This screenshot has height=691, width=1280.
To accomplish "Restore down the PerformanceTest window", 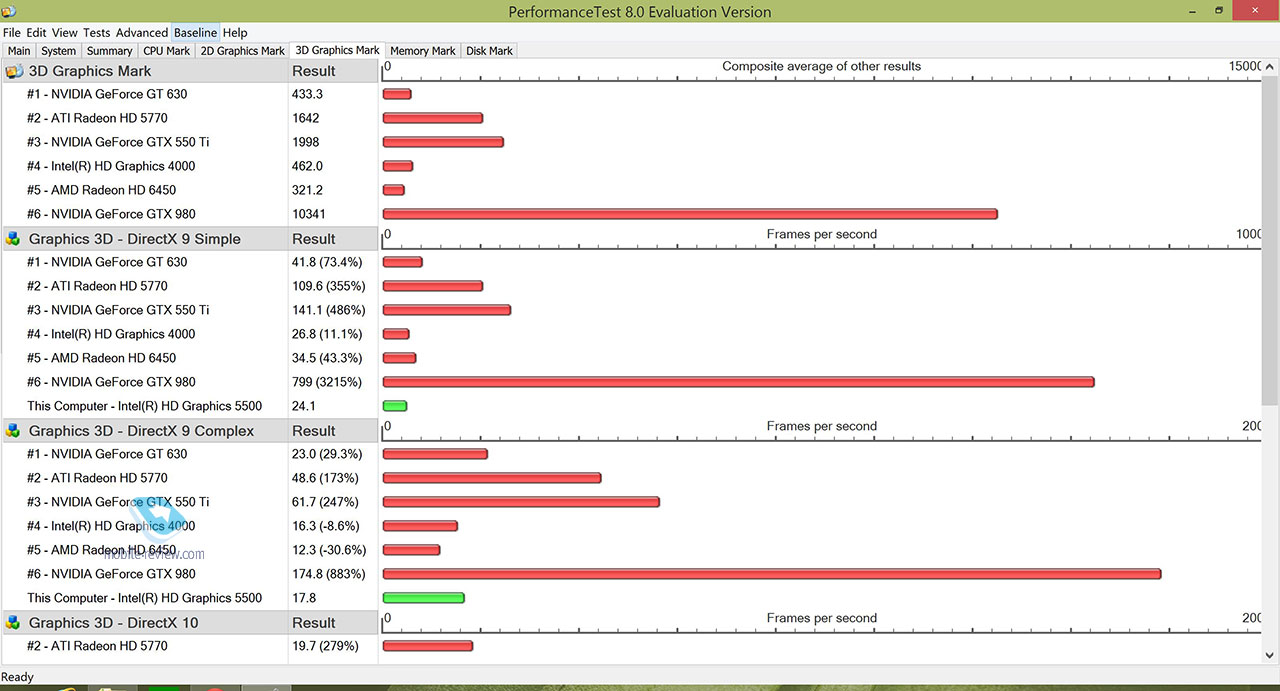I will click(x=1220, y=10).
